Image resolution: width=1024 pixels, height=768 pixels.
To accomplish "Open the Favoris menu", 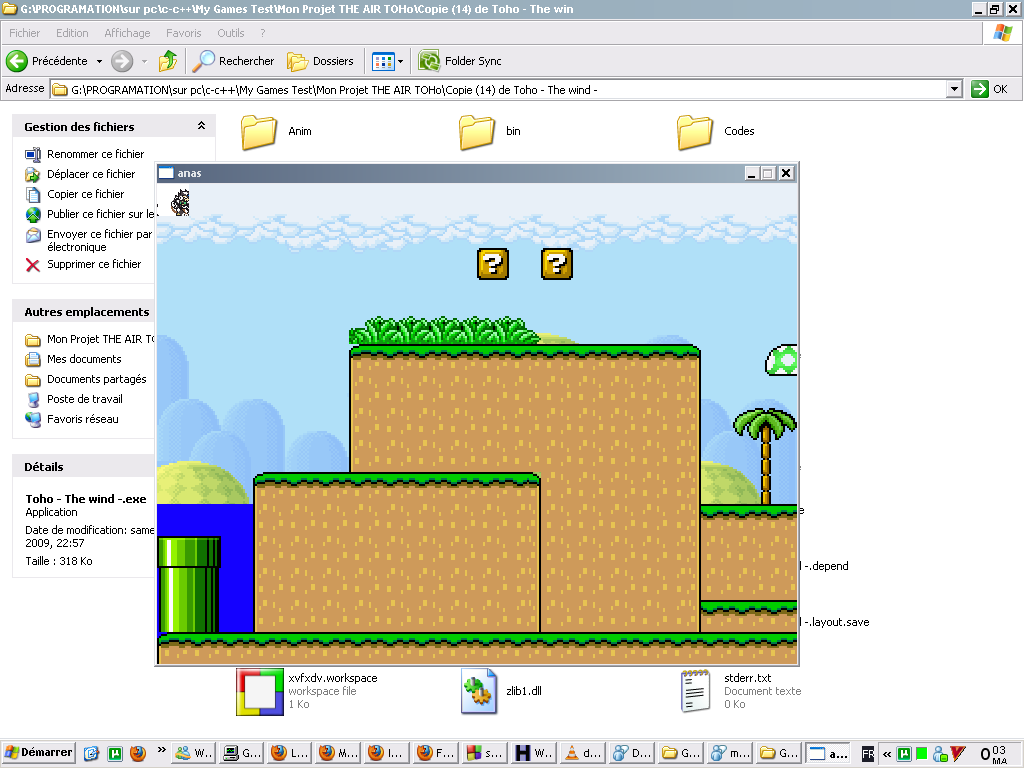I will tap(184, 33).
